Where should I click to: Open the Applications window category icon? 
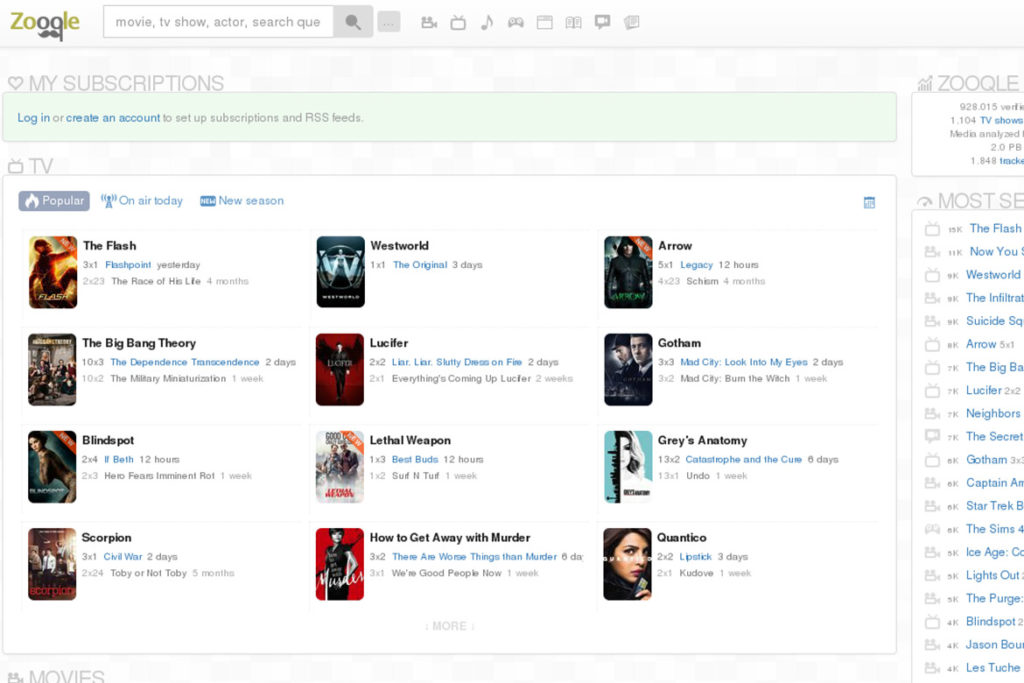pos(545,23)
